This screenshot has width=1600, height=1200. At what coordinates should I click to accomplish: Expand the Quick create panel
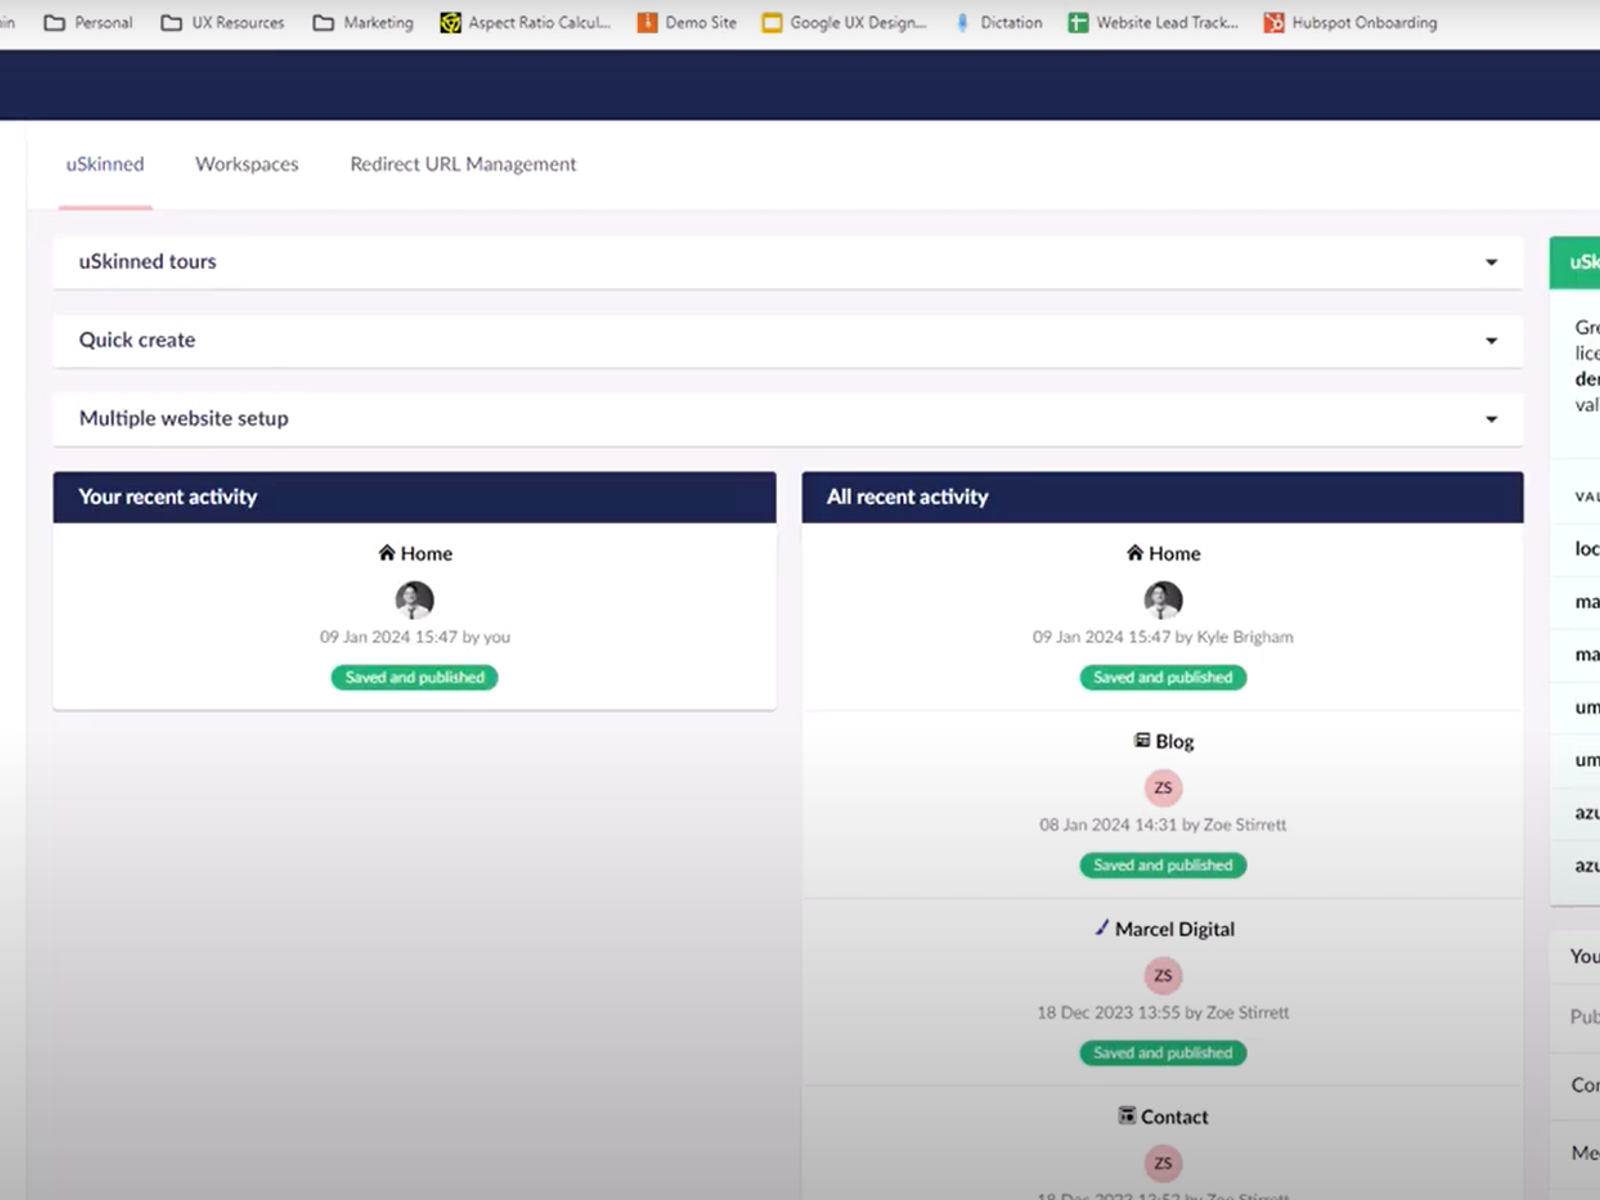[x=1491, y=341]
